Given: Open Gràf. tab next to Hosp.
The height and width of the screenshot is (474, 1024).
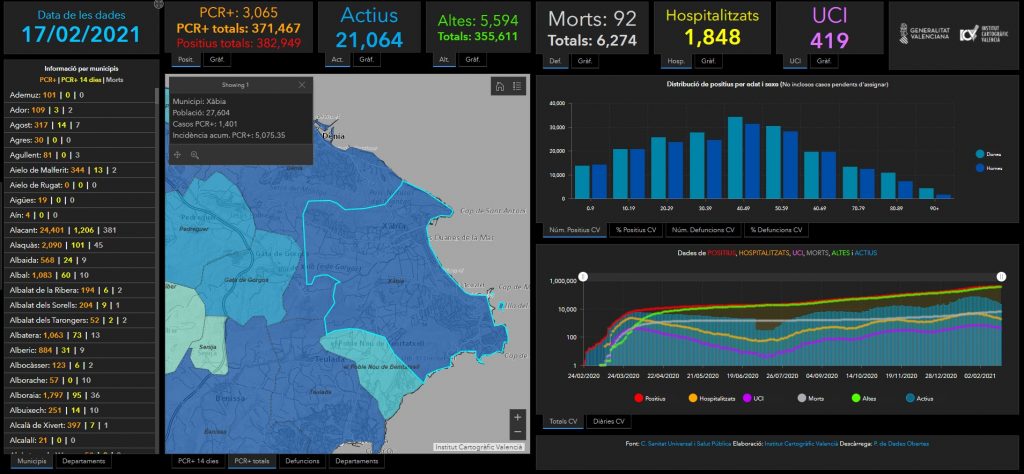Looking at the screenshot, I should point(708,61).
